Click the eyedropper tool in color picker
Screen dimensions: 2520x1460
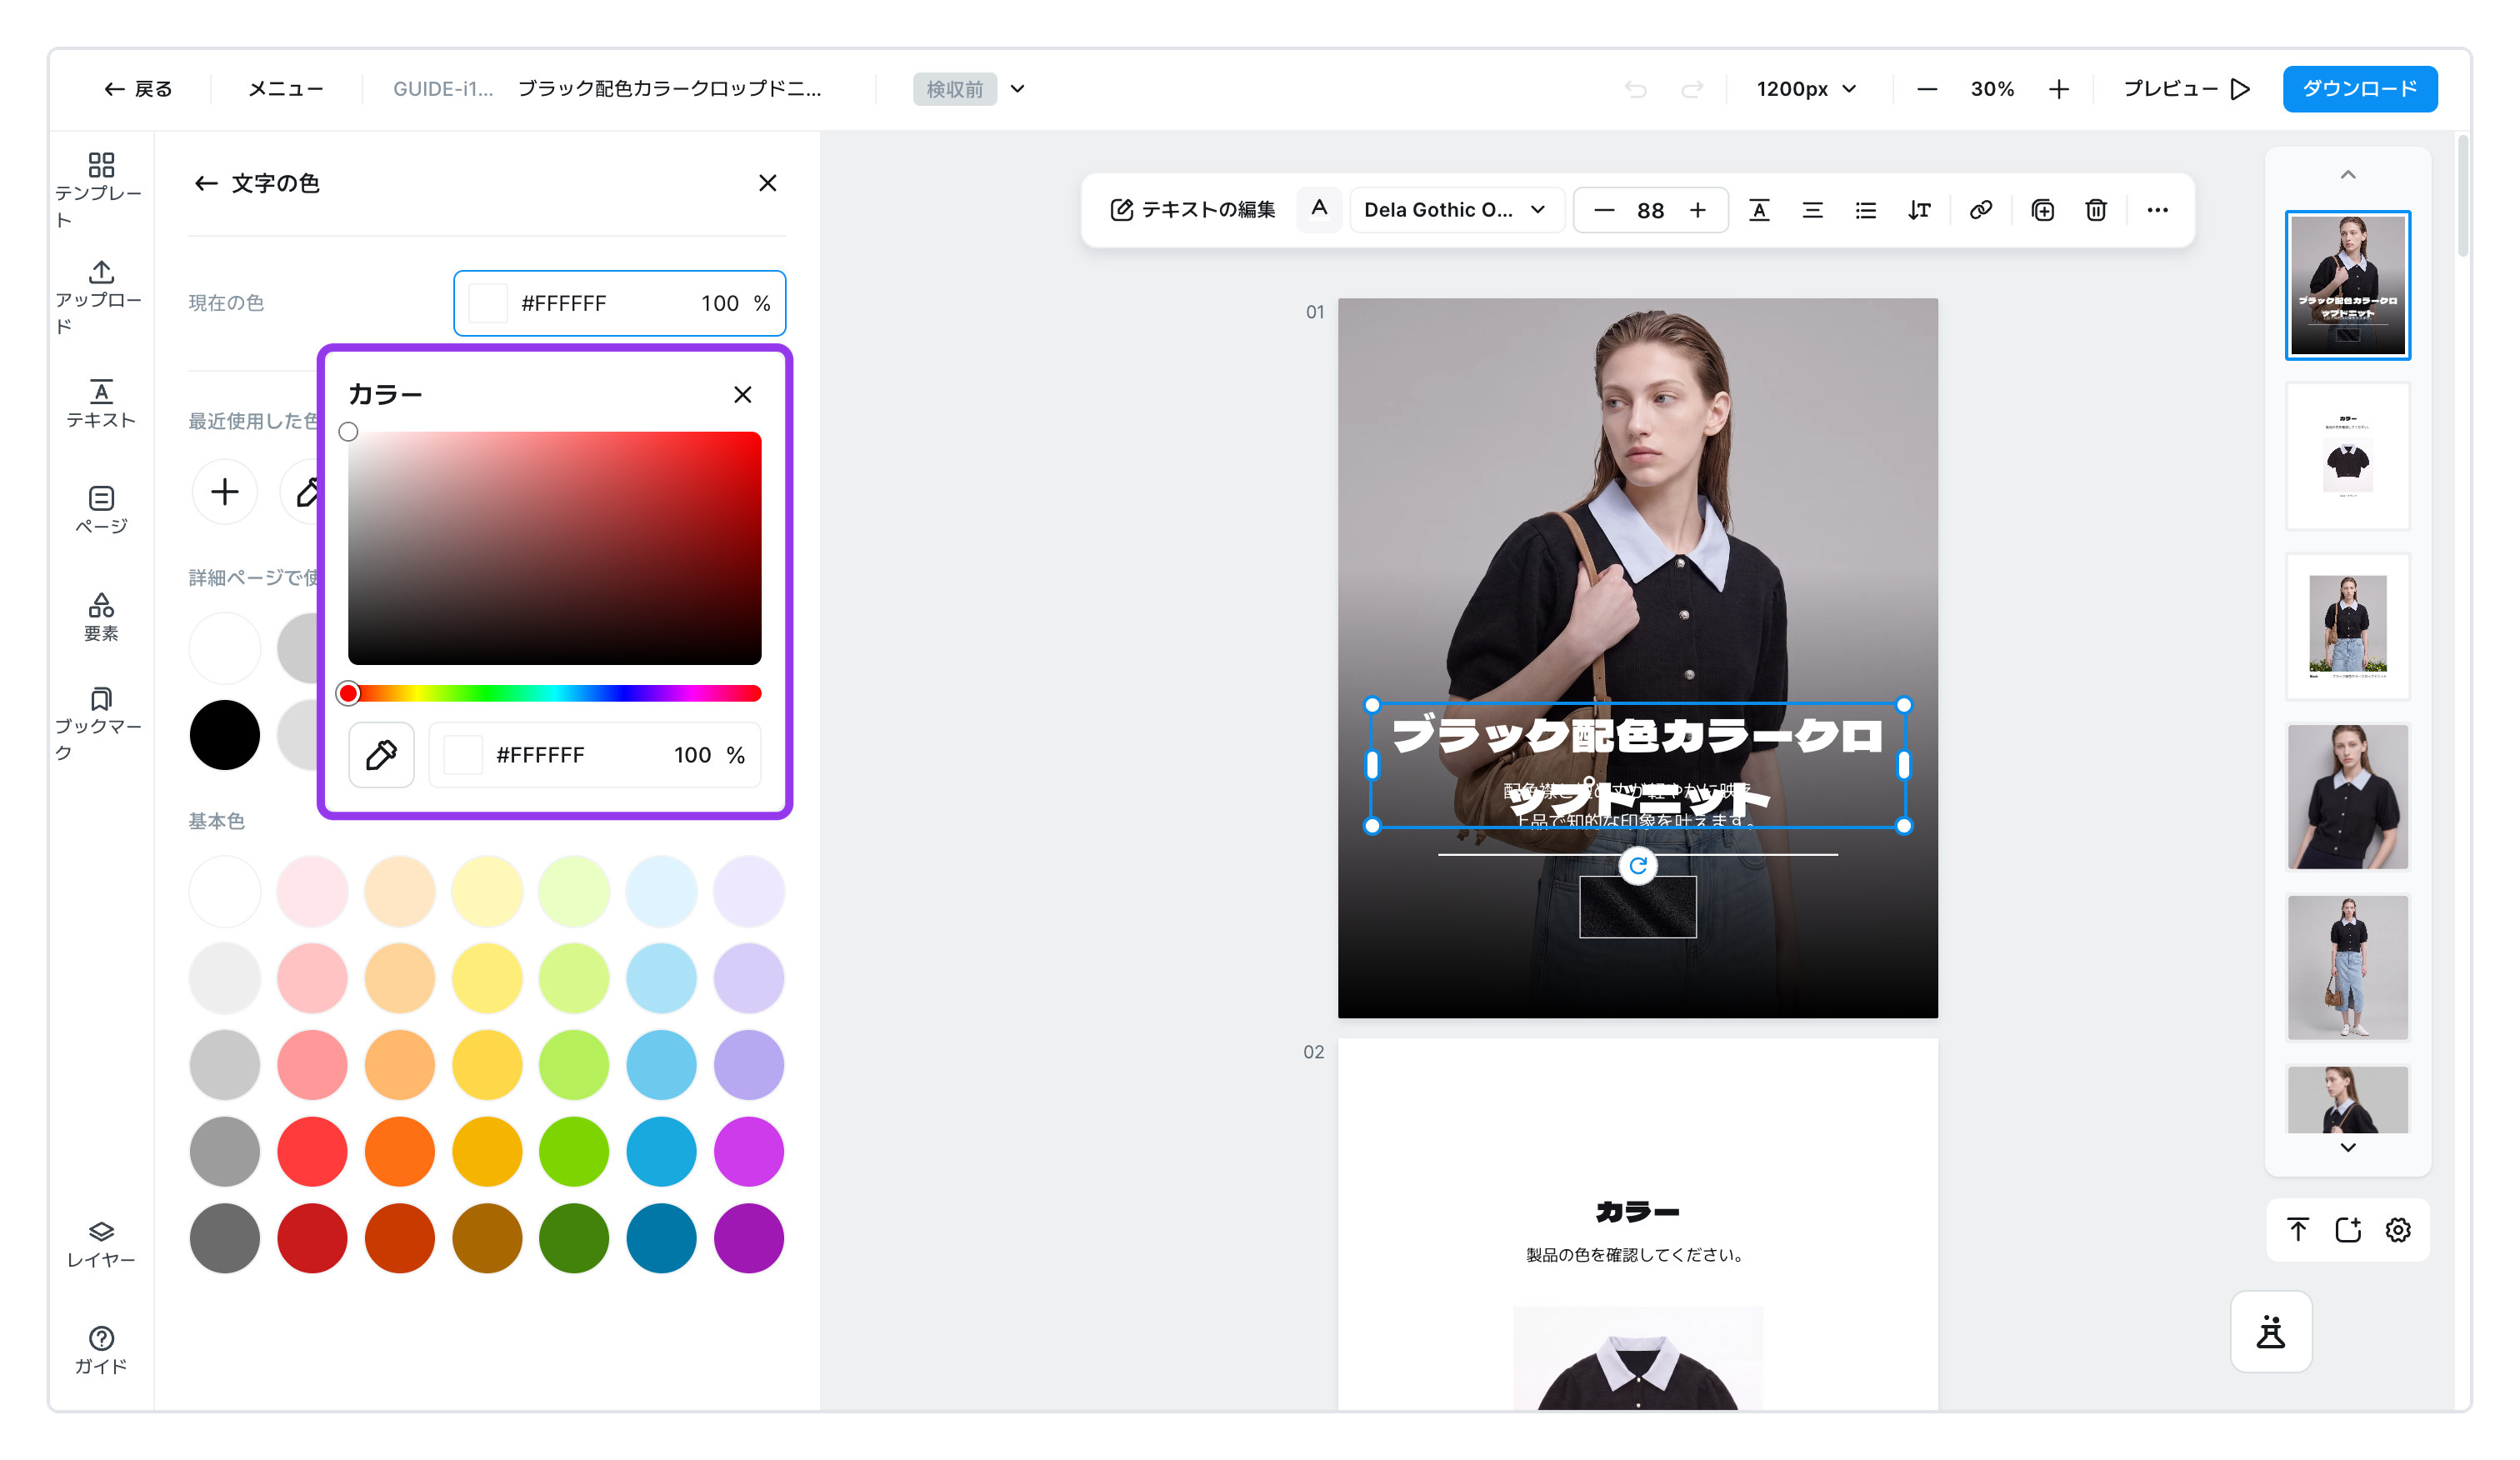tap(381, 754)
